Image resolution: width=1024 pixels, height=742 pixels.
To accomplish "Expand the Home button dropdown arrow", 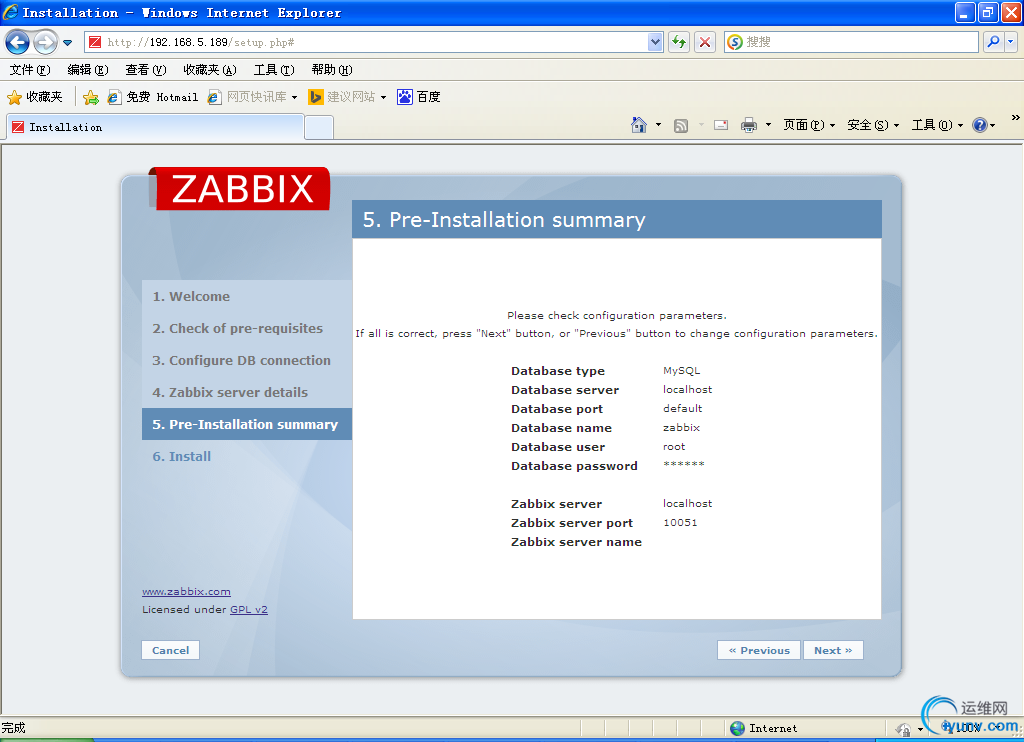I will point(658,125).
